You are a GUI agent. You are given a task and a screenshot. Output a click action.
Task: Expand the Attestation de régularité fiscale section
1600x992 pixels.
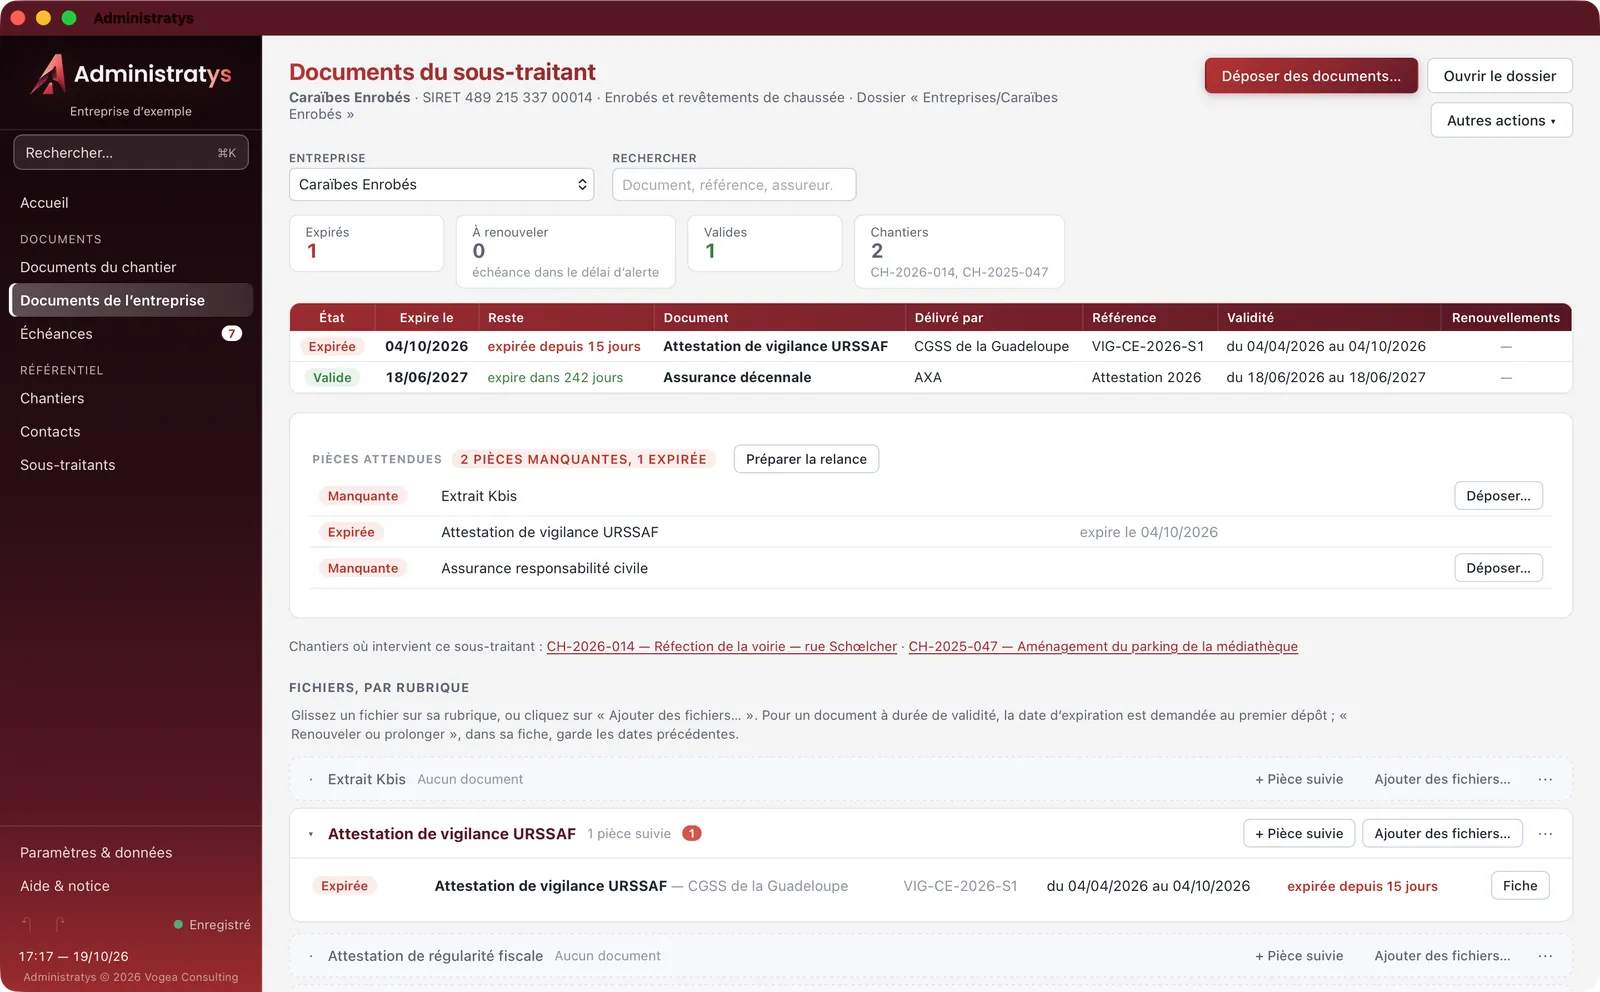(311, 956)
